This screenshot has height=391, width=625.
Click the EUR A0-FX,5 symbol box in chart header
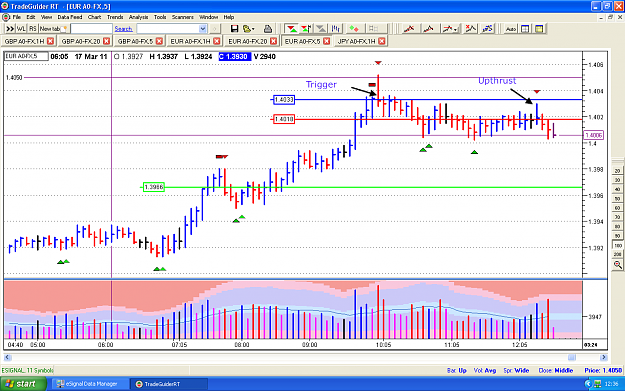tap(26, 56)
